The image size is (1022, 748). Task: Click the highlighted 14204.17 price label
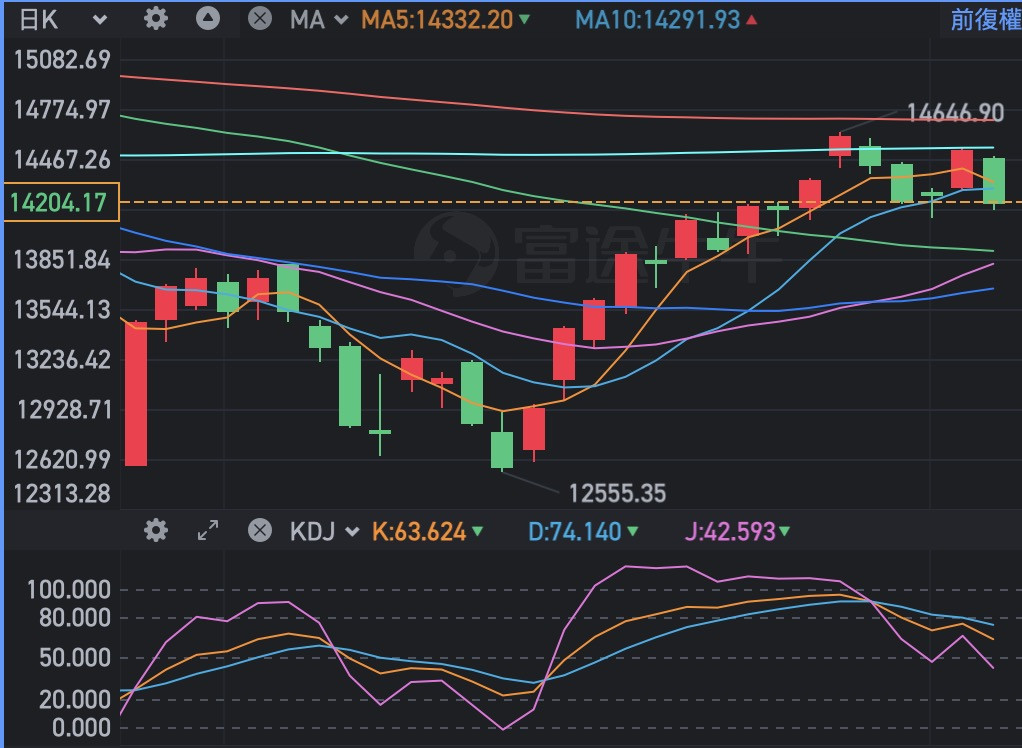pos(59,203)
